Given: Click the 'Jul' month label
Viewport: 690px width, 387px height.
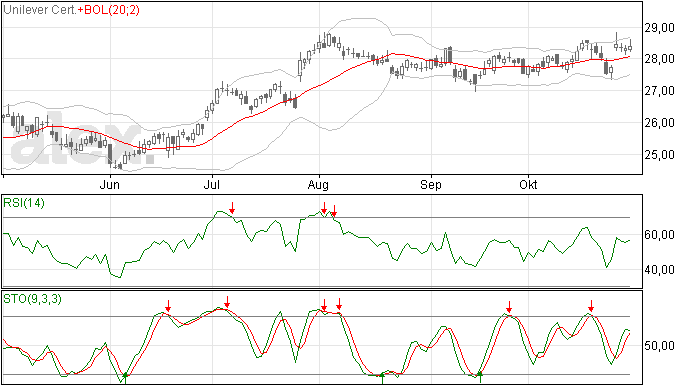Looking at the screenshot, I should [211, 184].
